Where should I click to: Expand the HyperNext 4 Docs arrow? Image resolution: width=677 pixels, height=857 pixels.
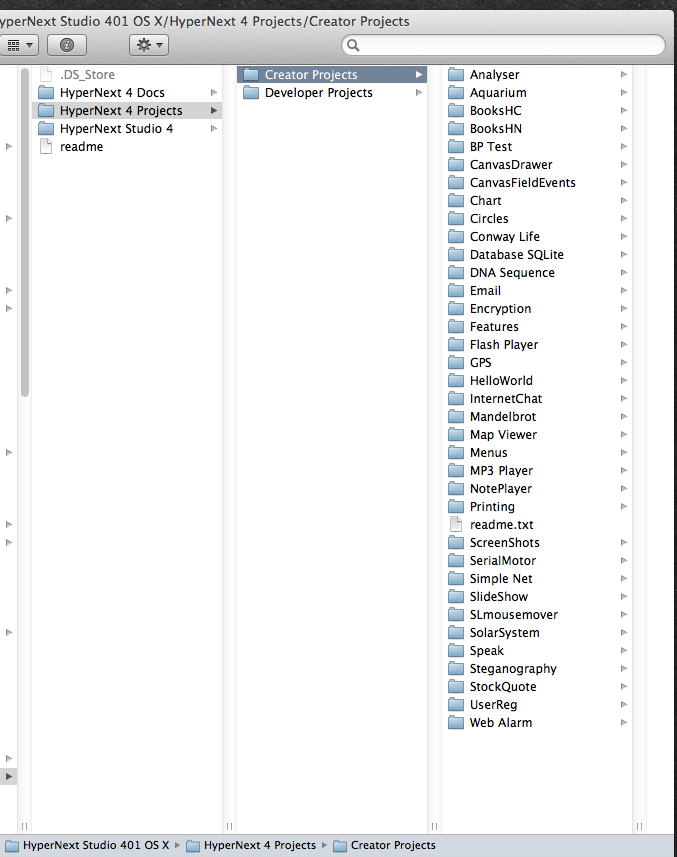[214, 92]
